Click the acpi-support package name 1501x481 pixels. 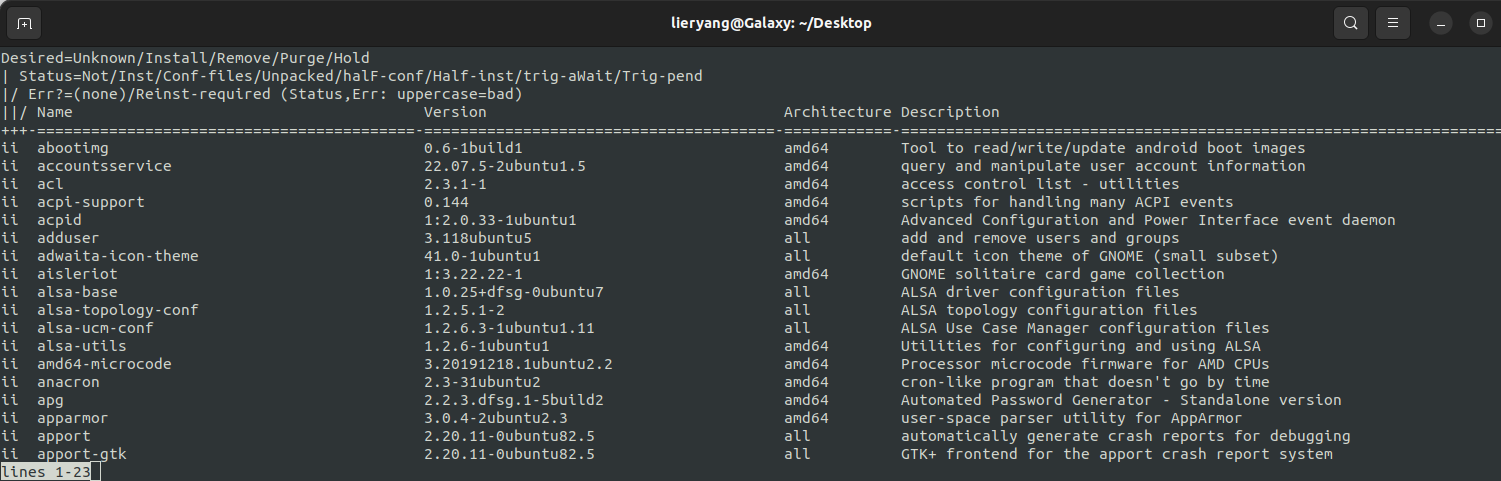tap(91, 202)
